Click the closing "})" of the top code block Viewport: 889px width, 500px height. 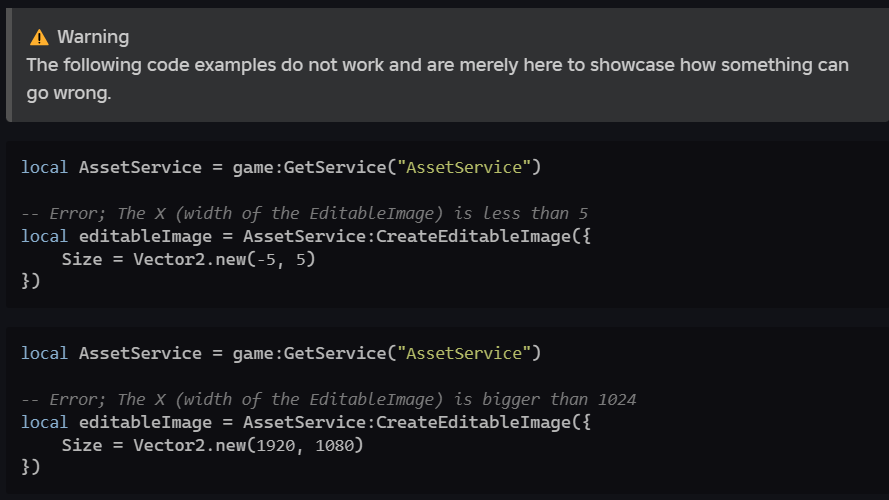(x=31, y=282)
